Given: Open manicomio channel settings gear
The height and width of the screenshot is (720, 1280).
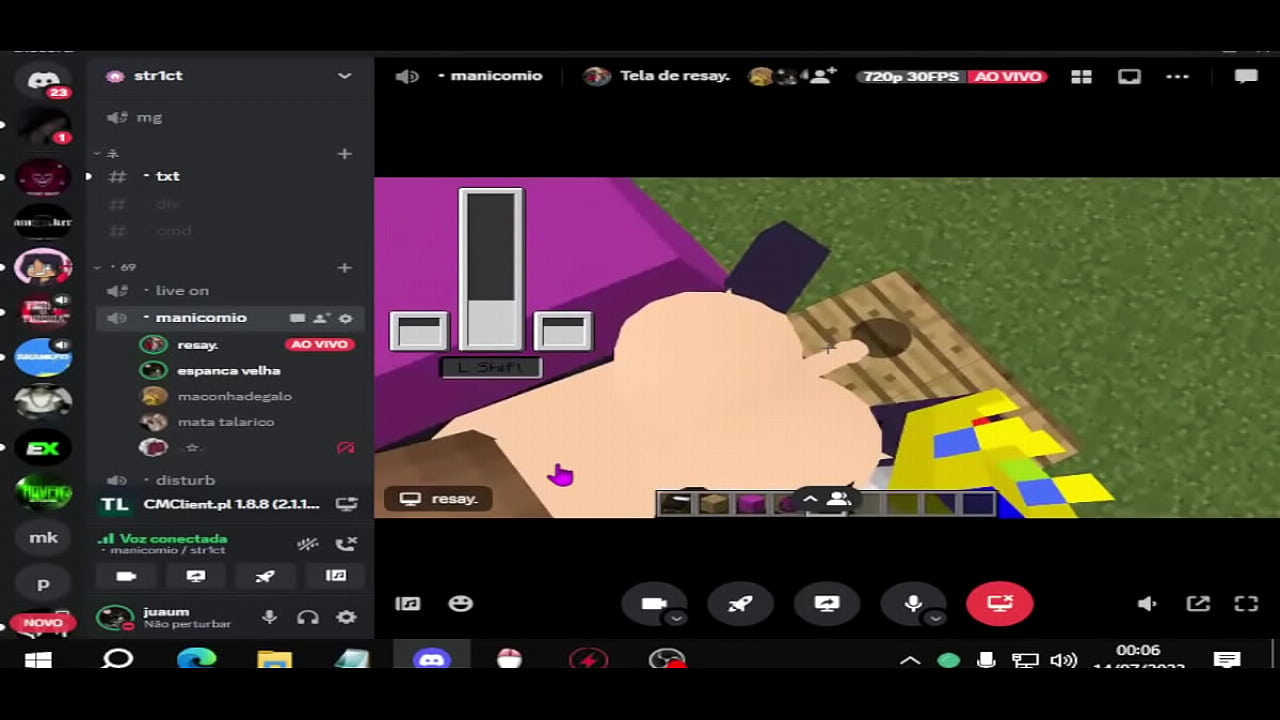Looking at the screenshot, I should click(x=346, y=318).
